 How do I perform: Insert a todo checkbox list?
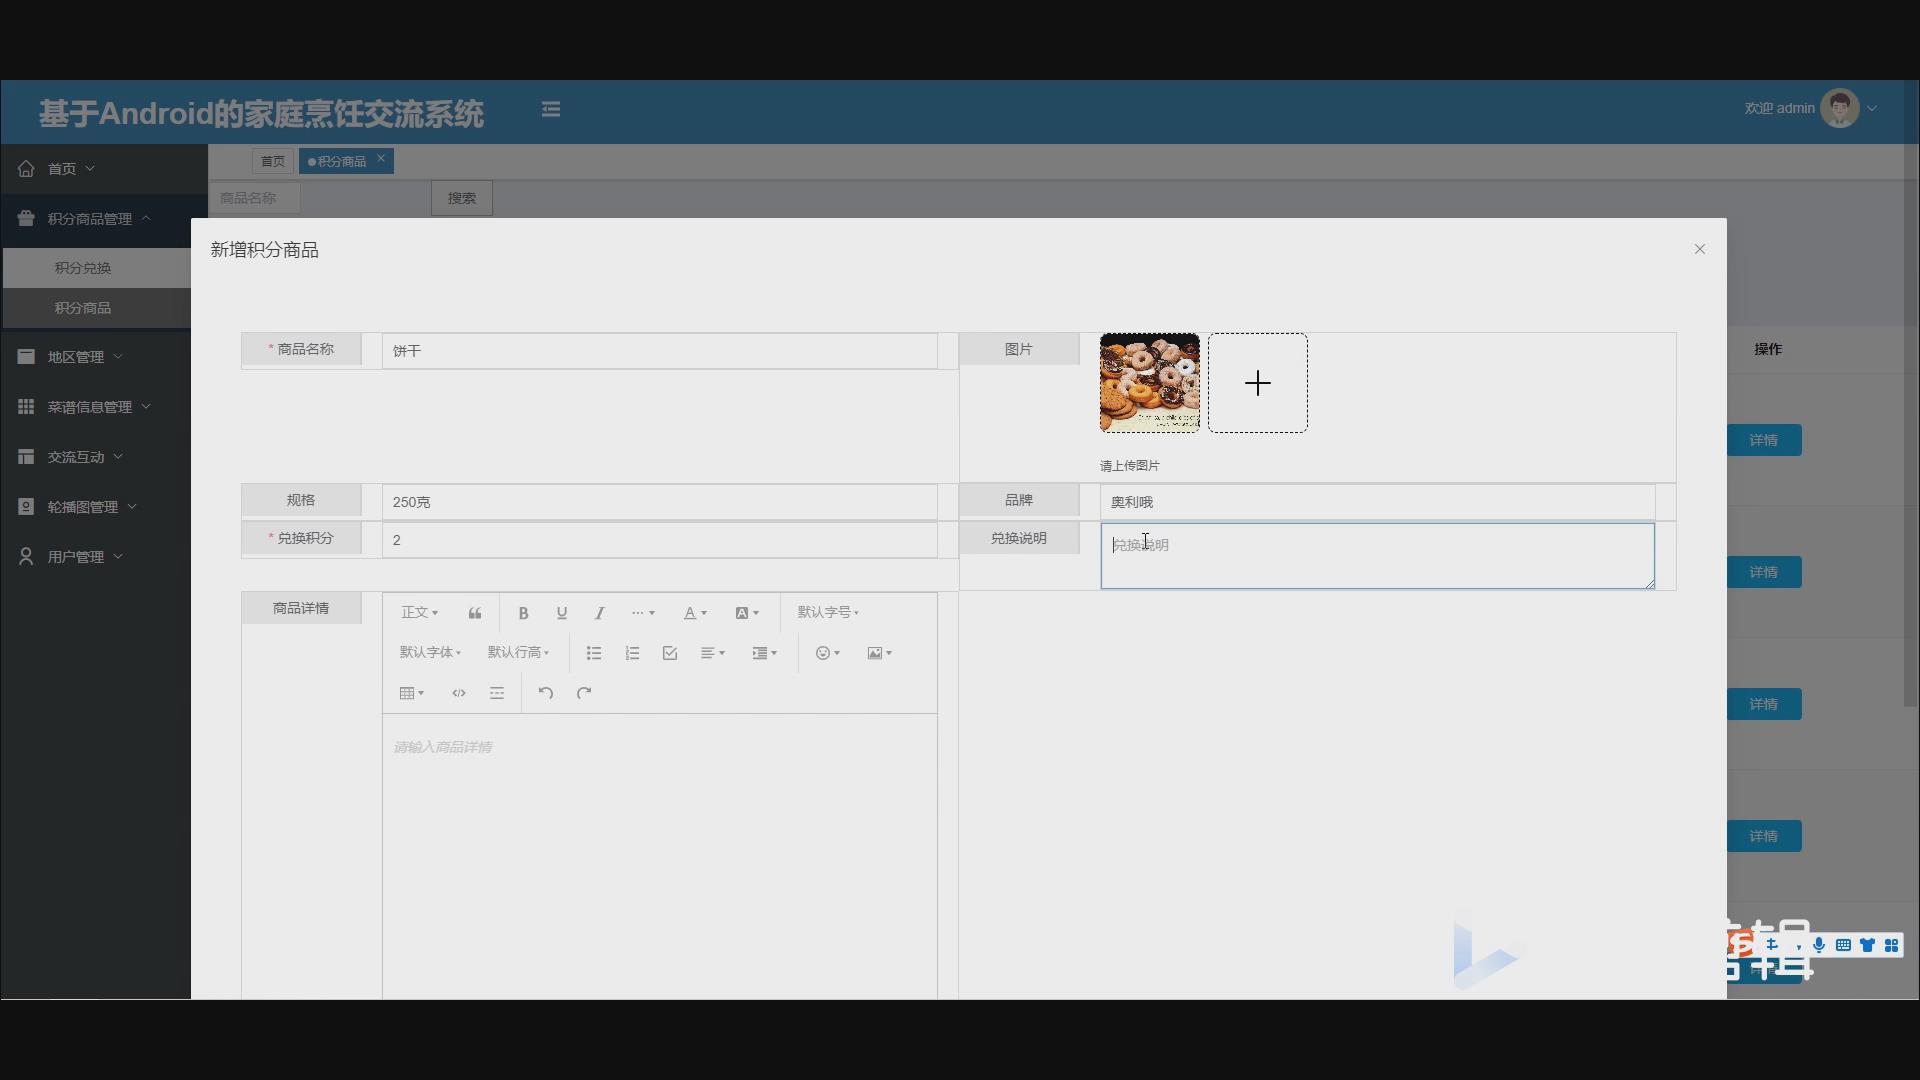(x=670, y=653)
